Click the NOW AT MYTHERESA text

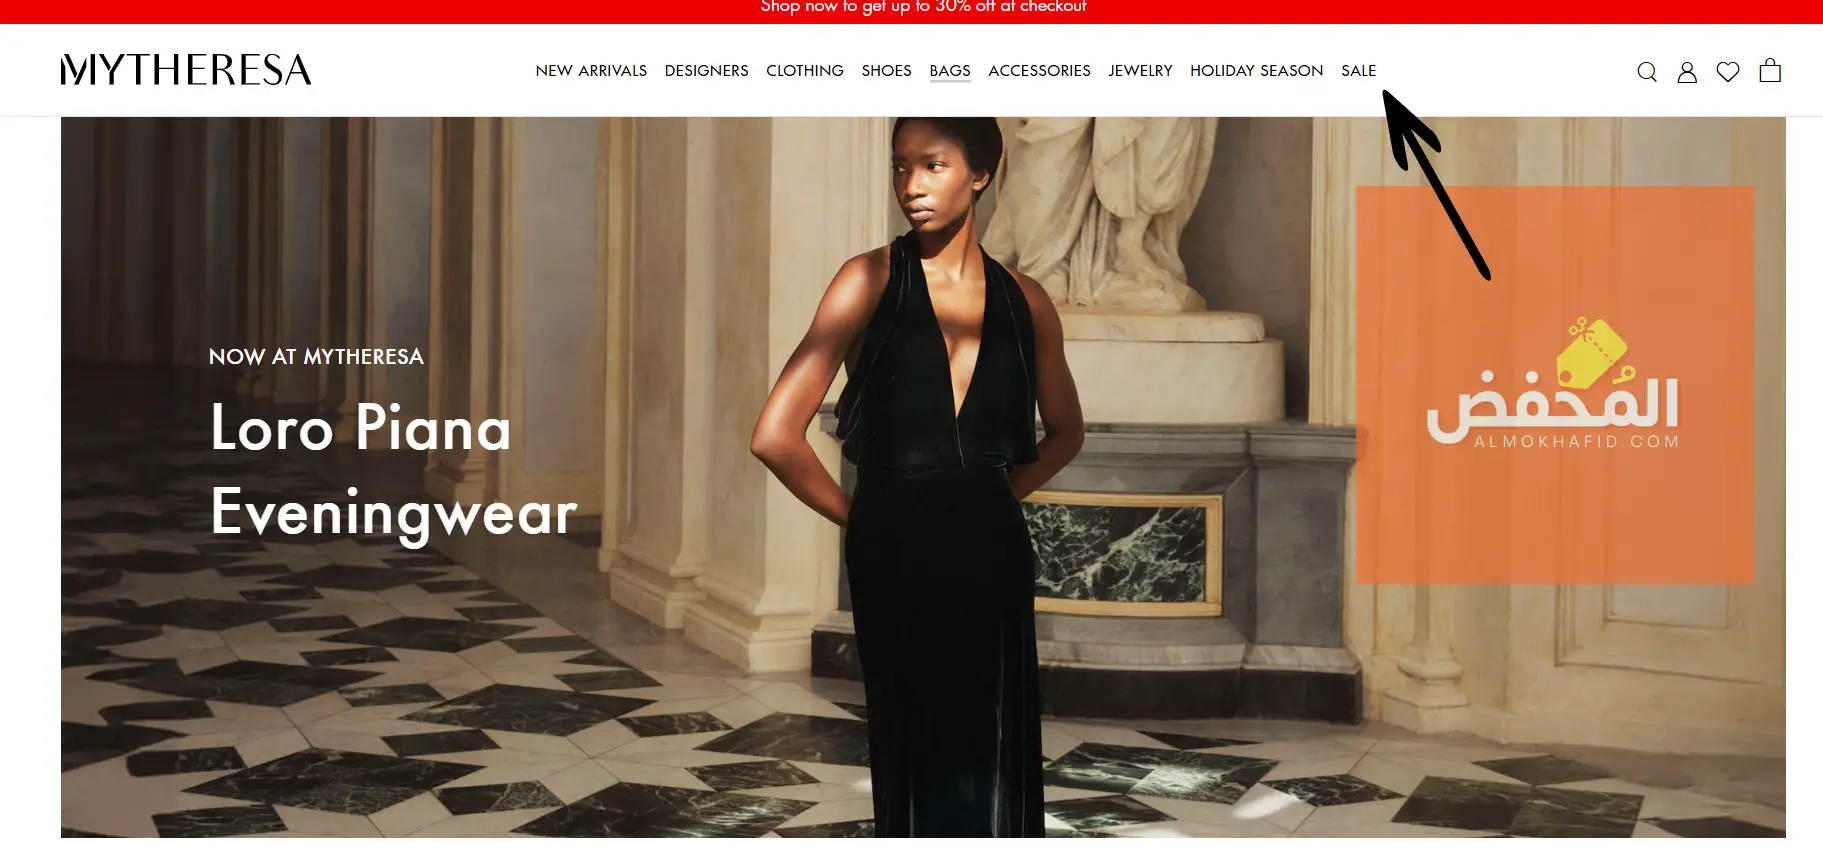tap(316, 357)
